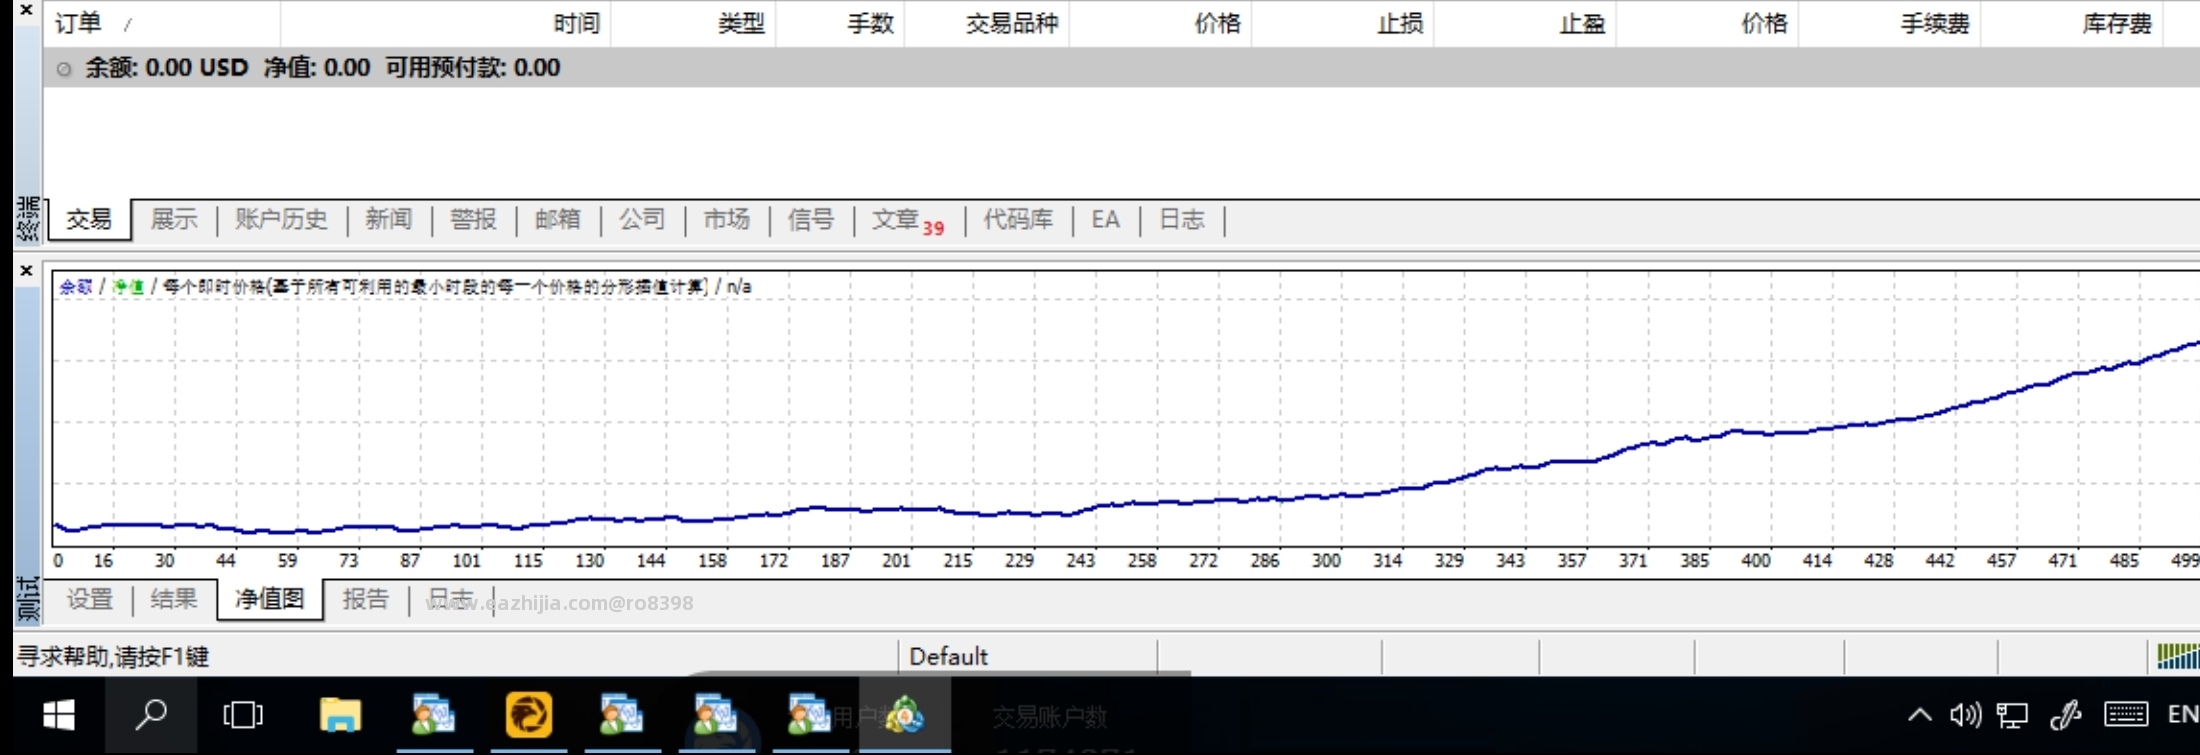The image size is (2200, 755).
Task: Switch to the 展示 tab
Action: click(174, 219)
